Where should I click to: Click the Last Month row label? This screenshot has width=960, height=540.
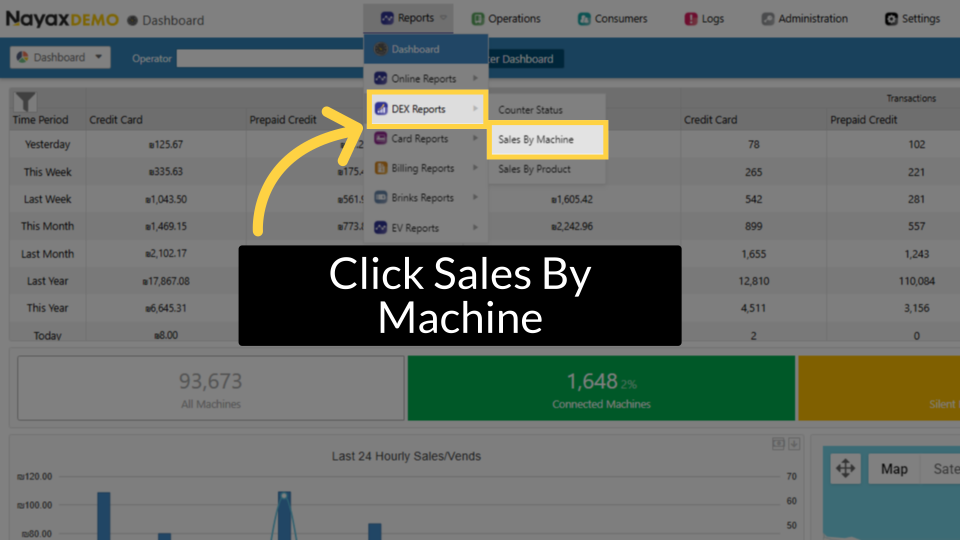click(47, 253)
